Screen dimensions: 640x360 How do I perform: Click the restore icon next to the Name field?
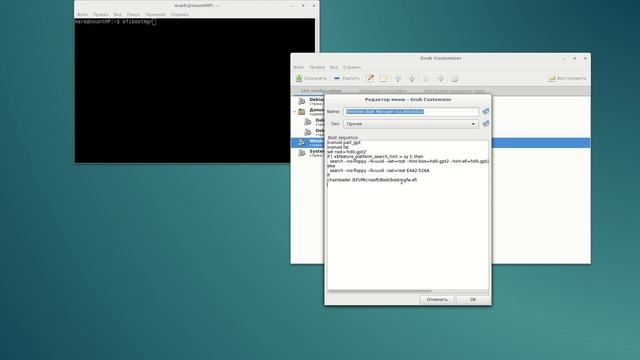[x=486, y=111]
